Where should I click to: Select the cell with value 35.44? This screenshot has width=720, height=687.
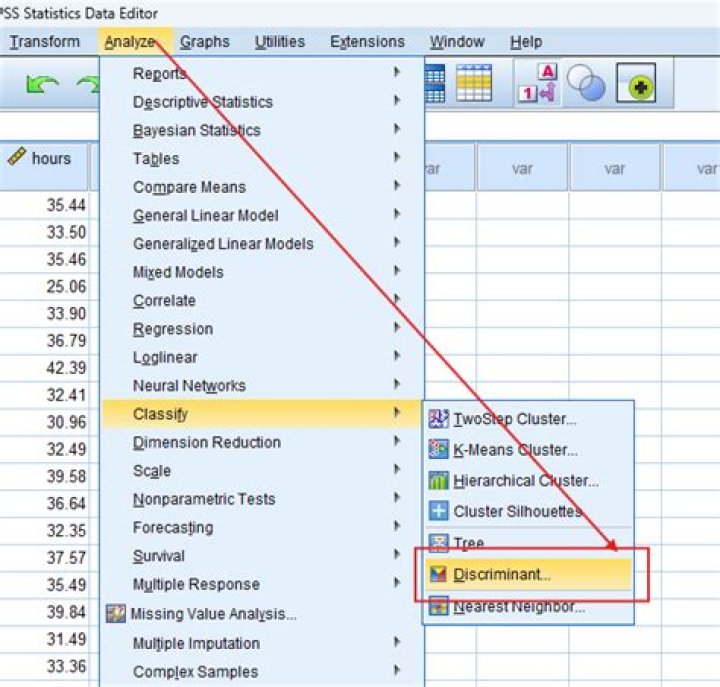pyautogui.click(x=44, y=205)
